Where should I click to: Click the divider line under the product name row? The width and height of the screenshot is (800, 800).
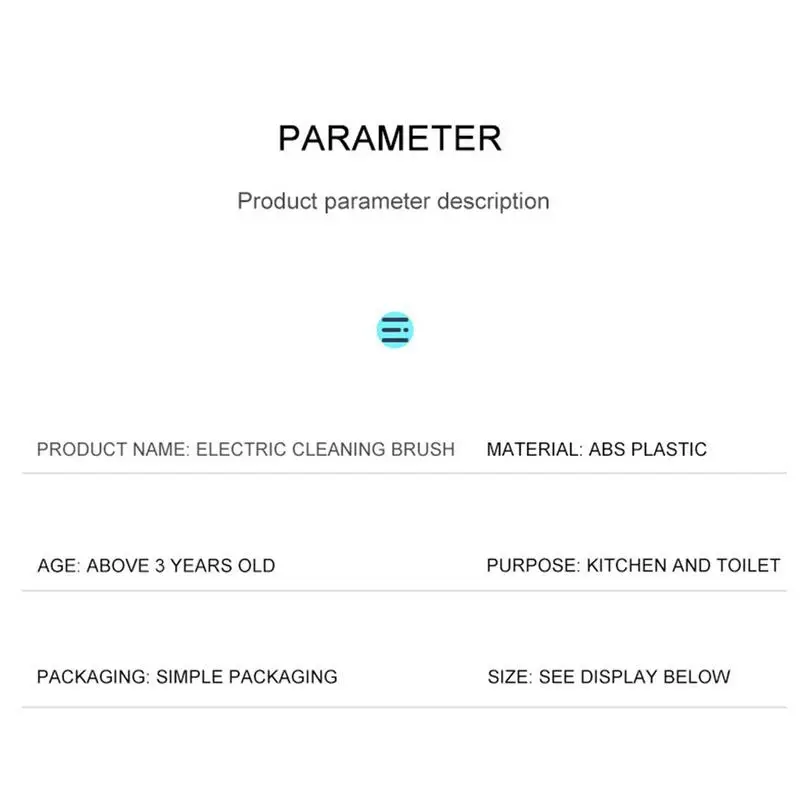[400, 473]
